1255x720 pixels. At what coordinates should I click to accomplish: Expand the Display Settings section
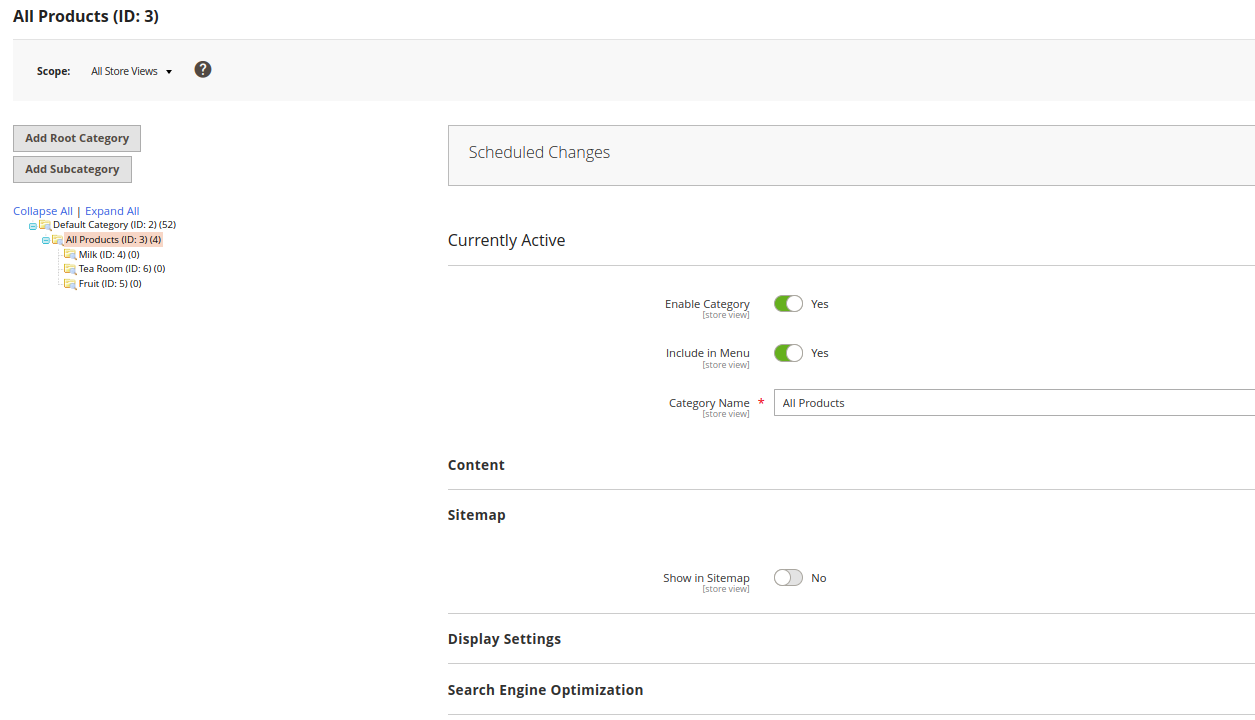(x=504, y=639)
